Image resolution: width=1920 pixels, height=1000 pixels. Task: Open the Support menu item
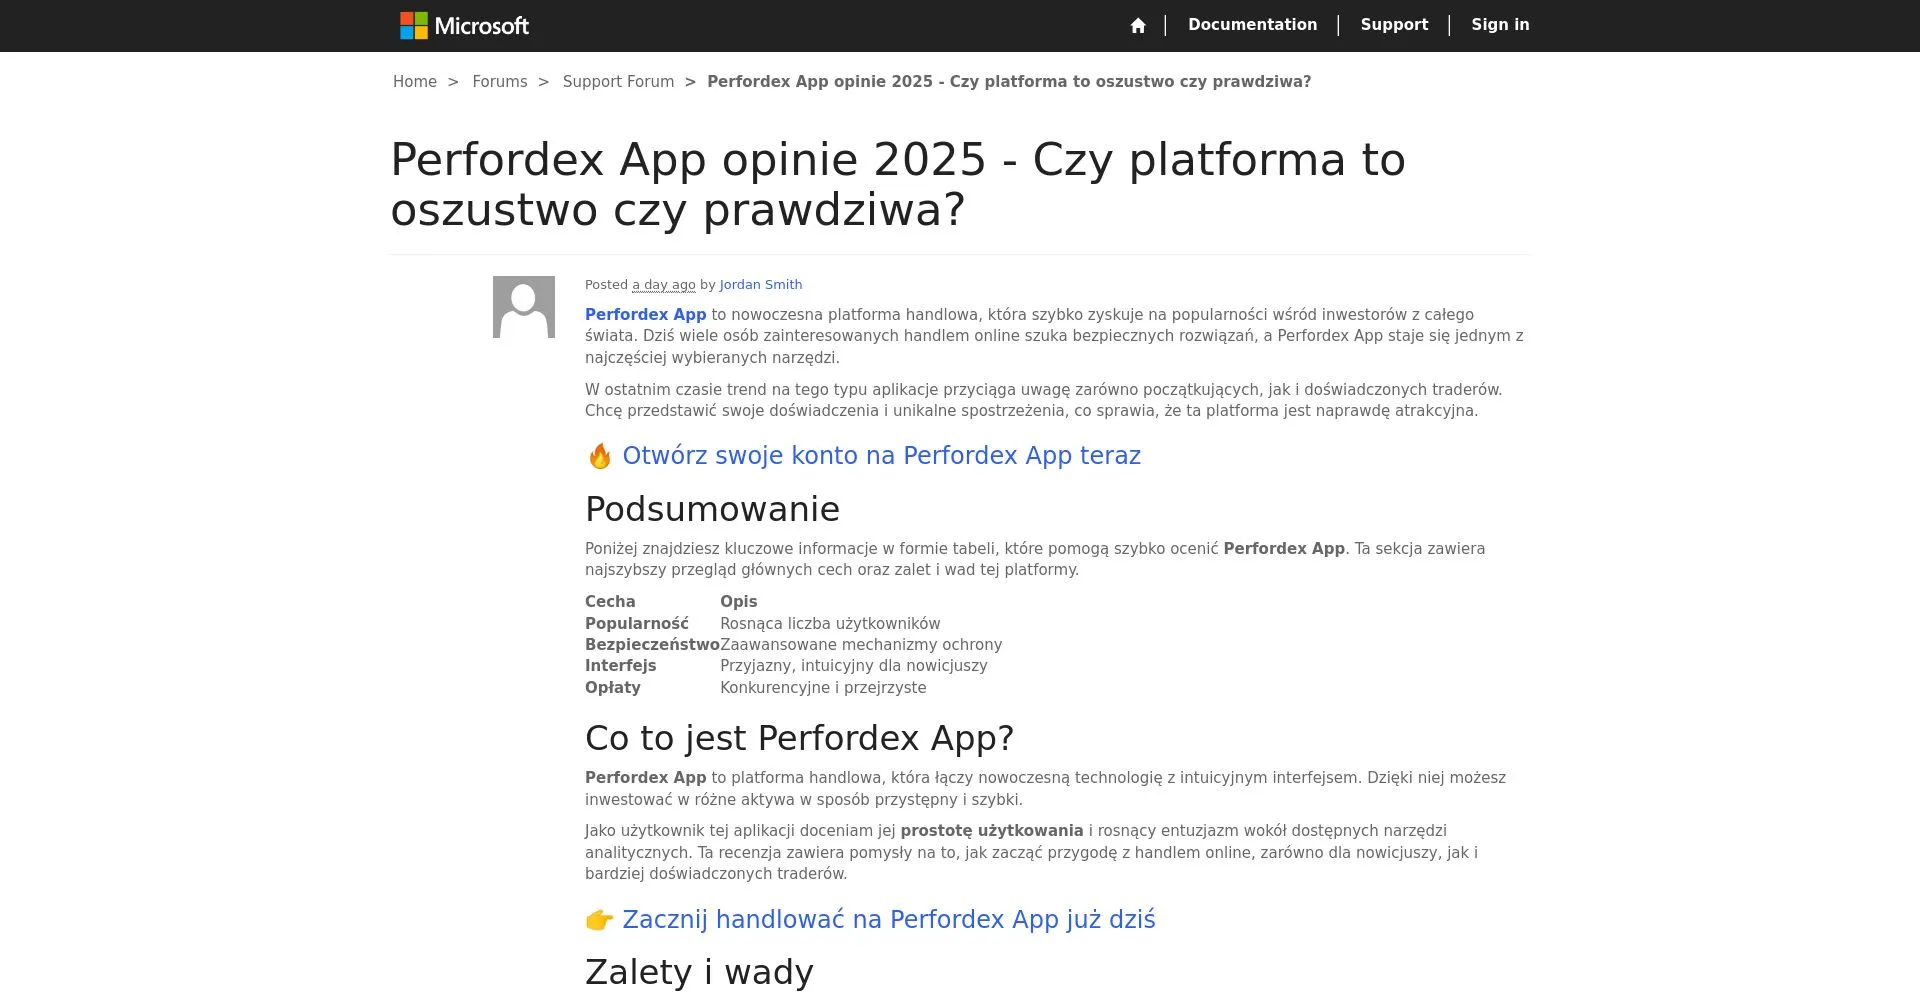click(x=1394, y=25)
